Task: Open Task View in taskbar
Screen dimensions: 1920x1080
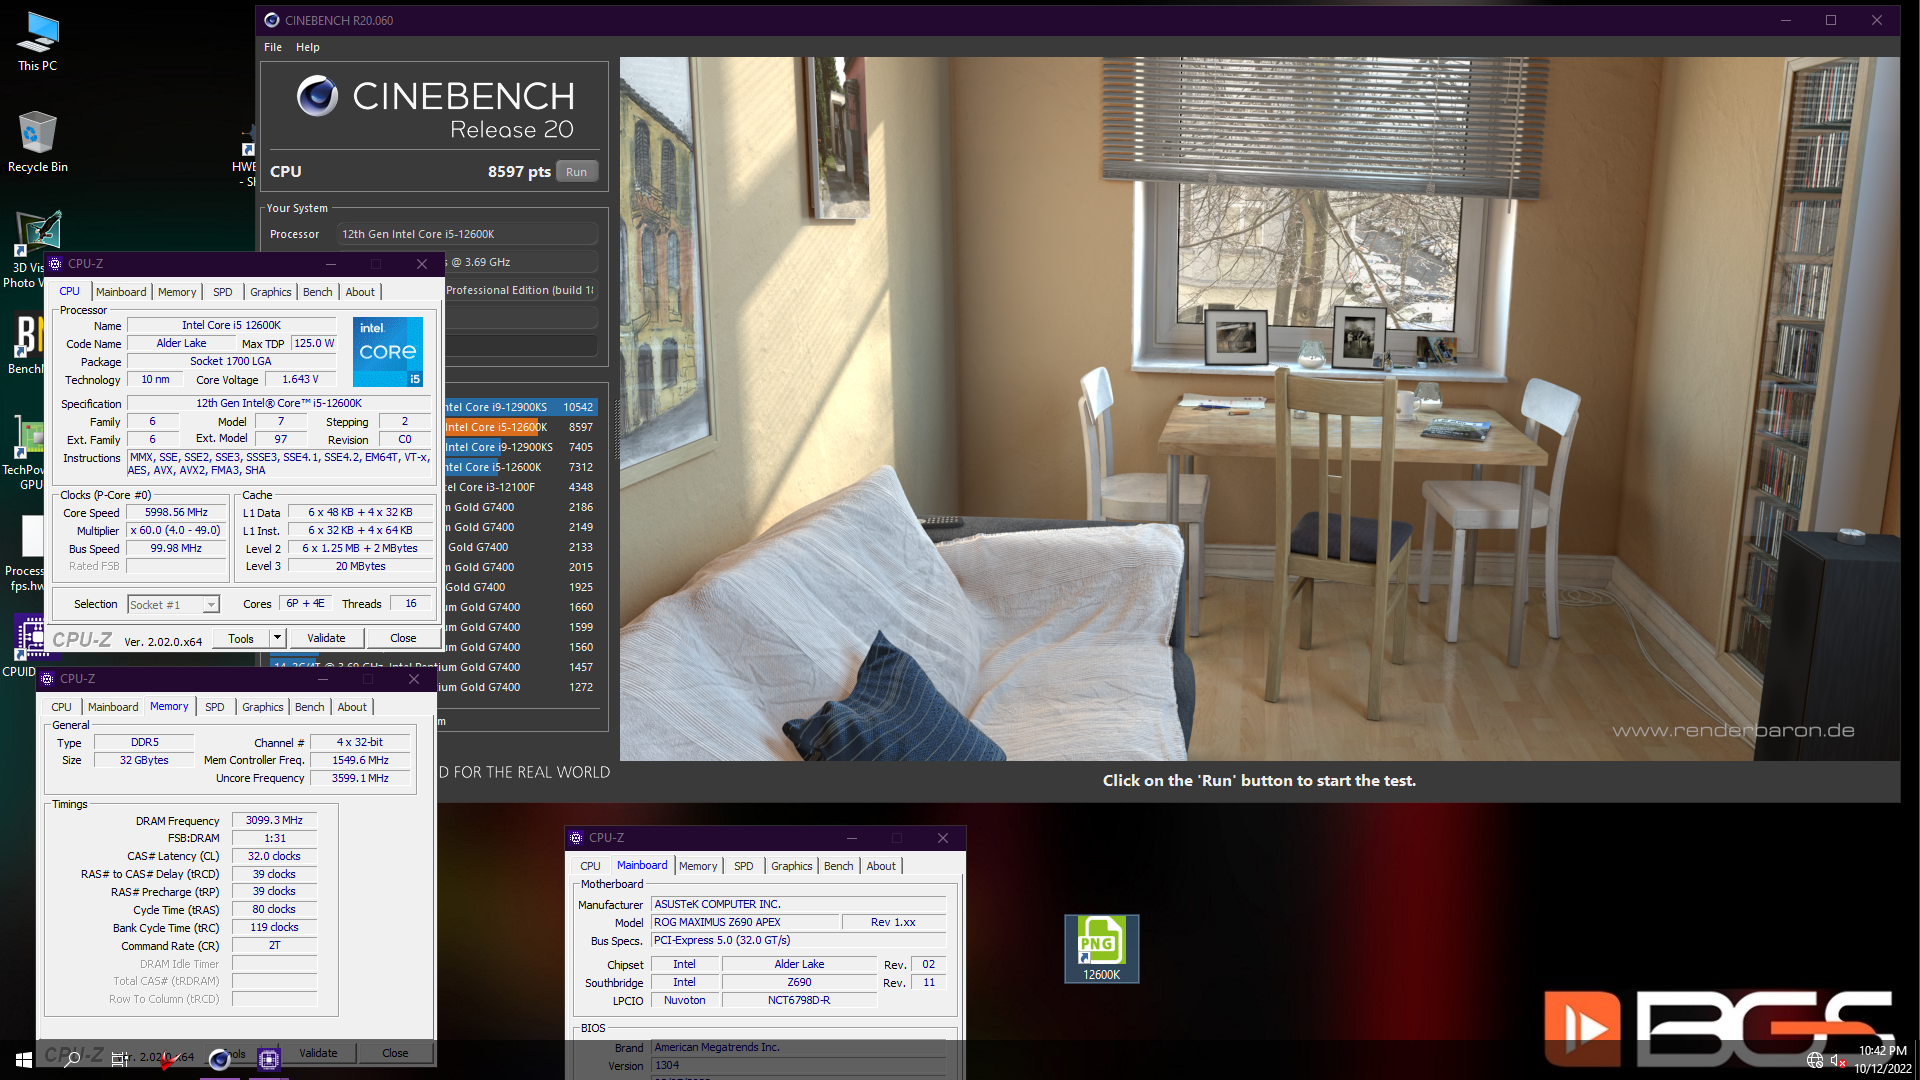Action: (x=120, y=1059)
